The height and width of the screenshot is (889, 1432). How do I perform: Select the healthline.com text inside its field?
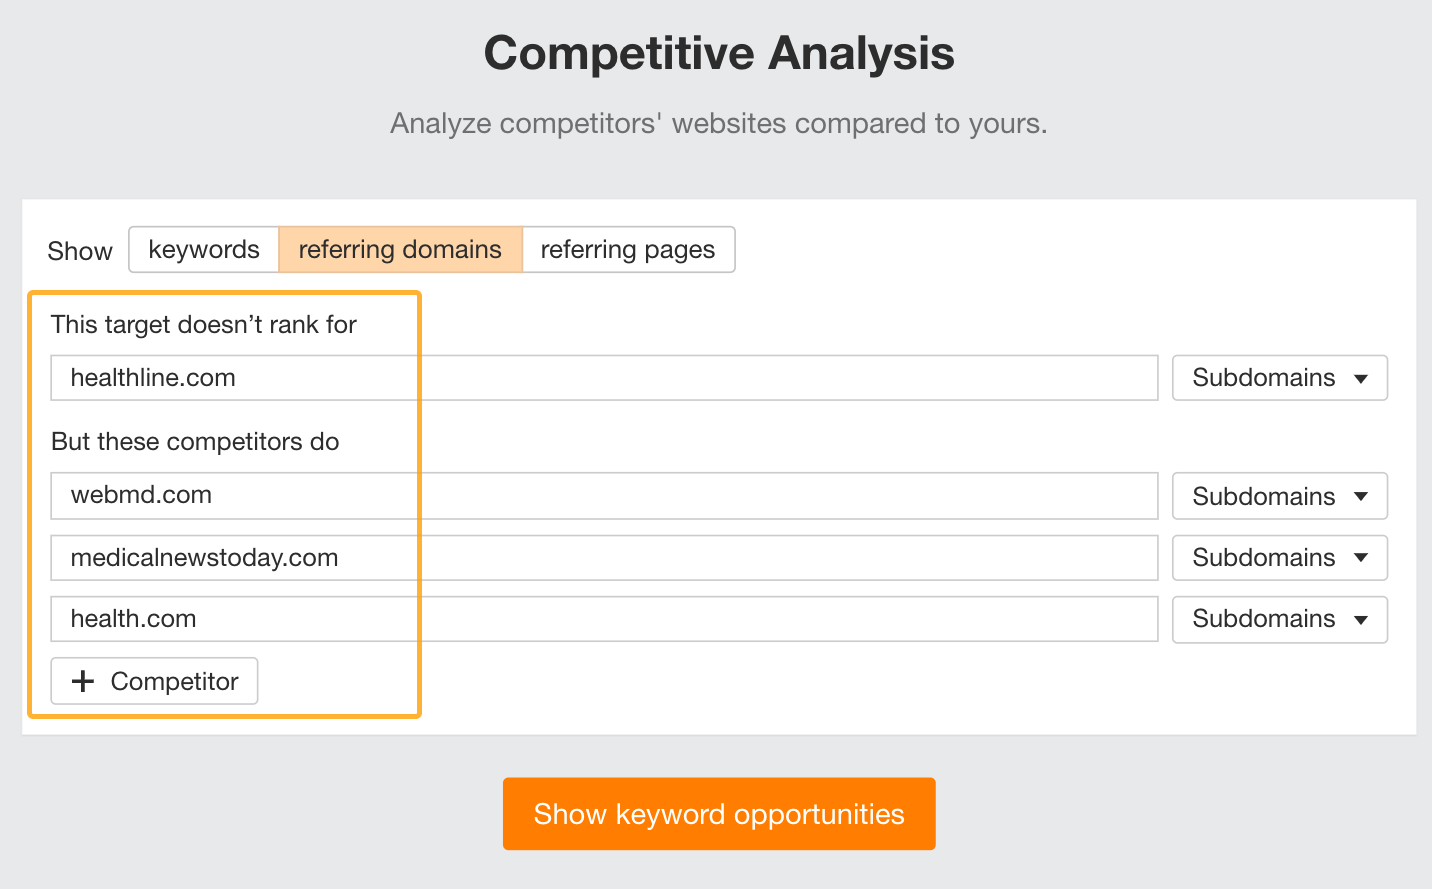(x=152, y=378)
